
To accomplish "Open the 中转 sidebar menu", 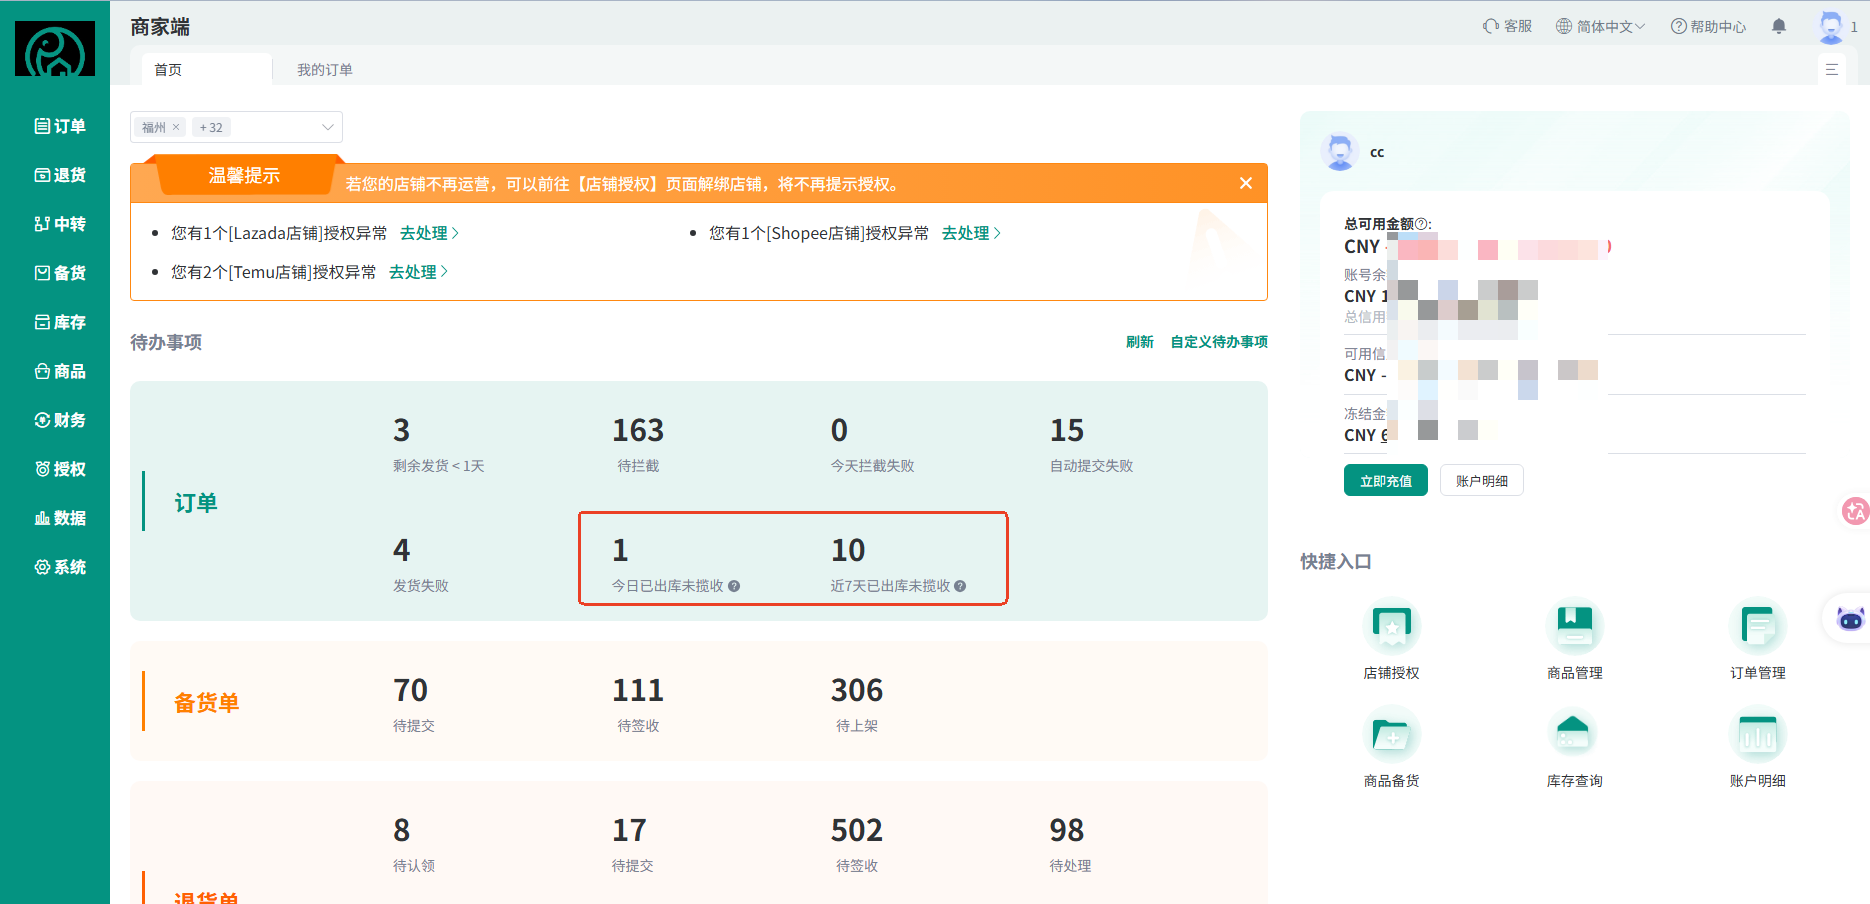I will 59,224.
